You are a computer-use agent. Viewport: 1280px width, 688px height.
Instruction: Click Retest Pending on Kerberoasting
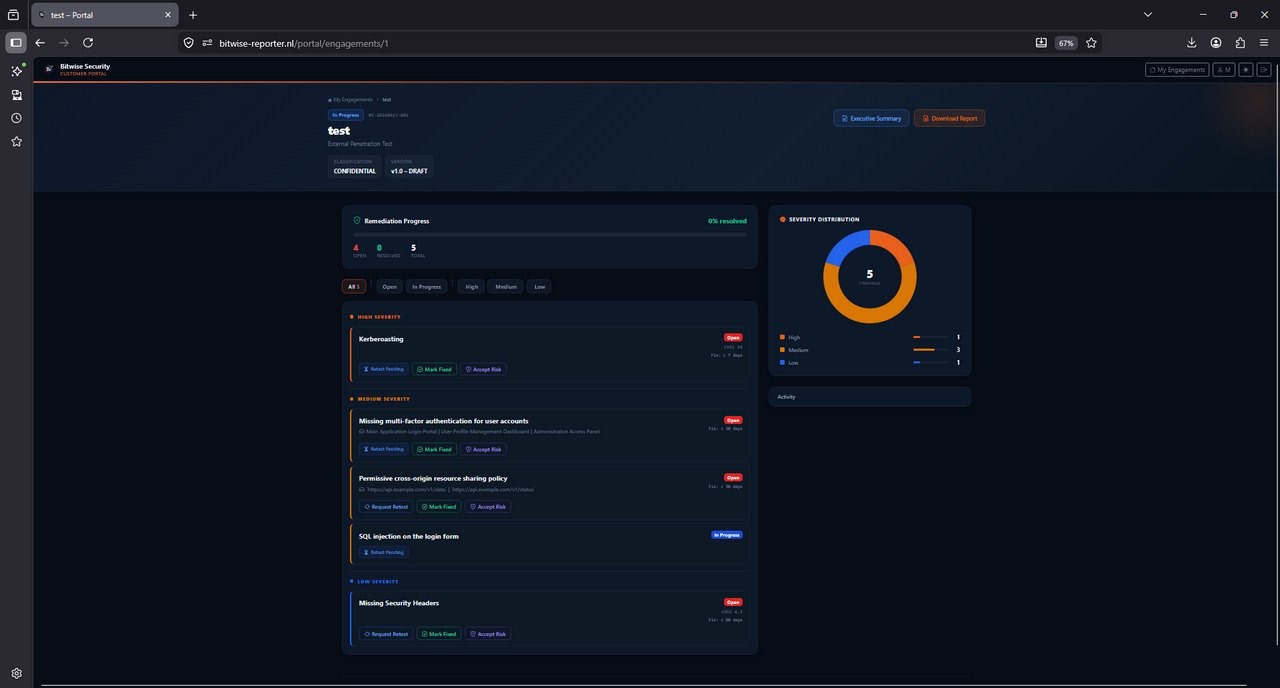click(x=384, y=369)
